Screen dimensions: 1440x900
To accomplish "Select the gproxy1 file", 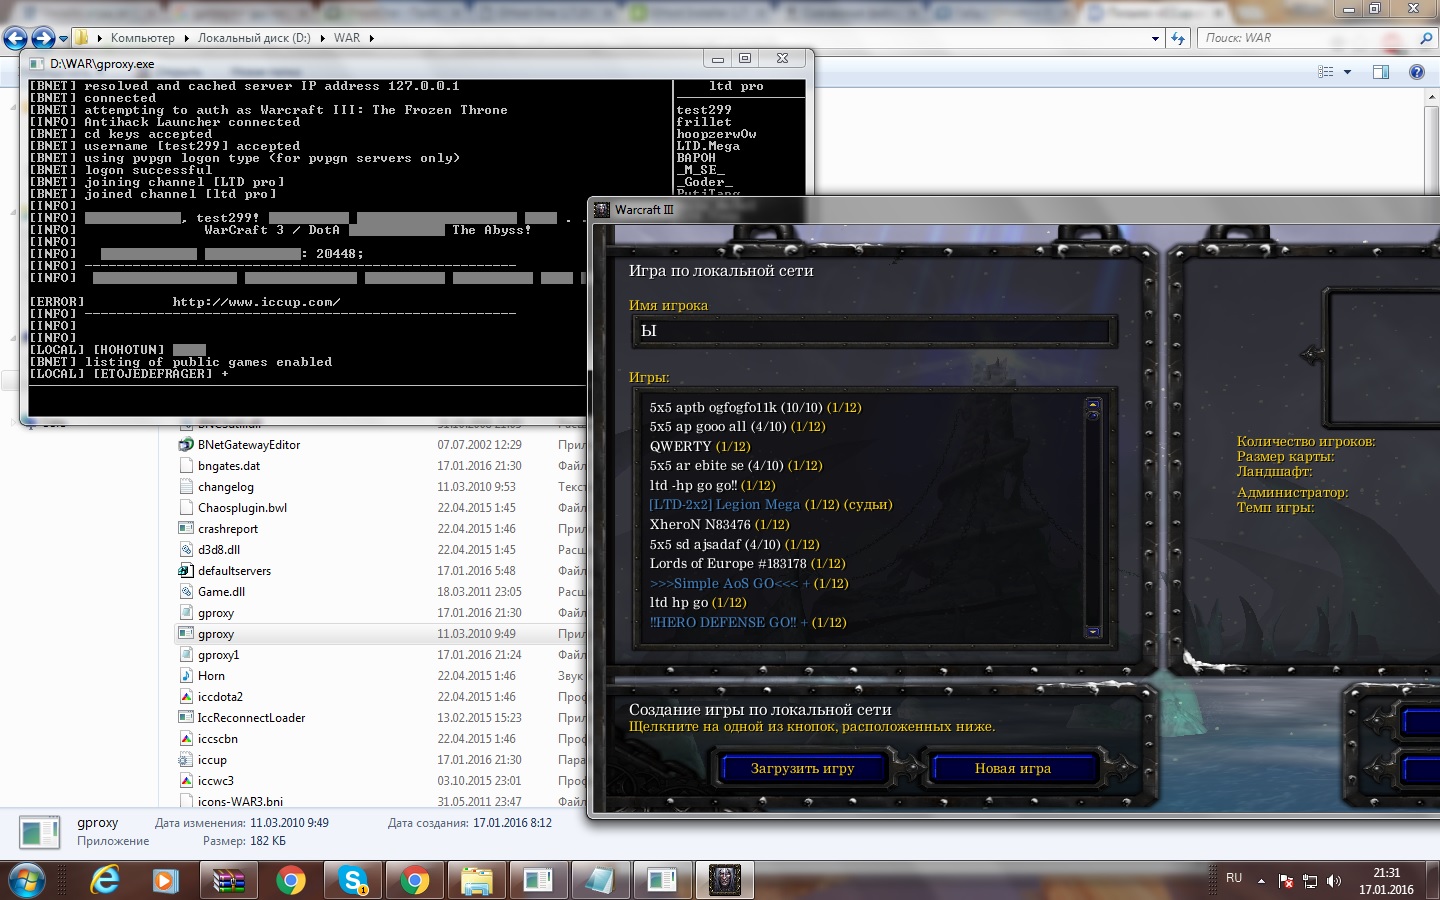I will [218, 655].
